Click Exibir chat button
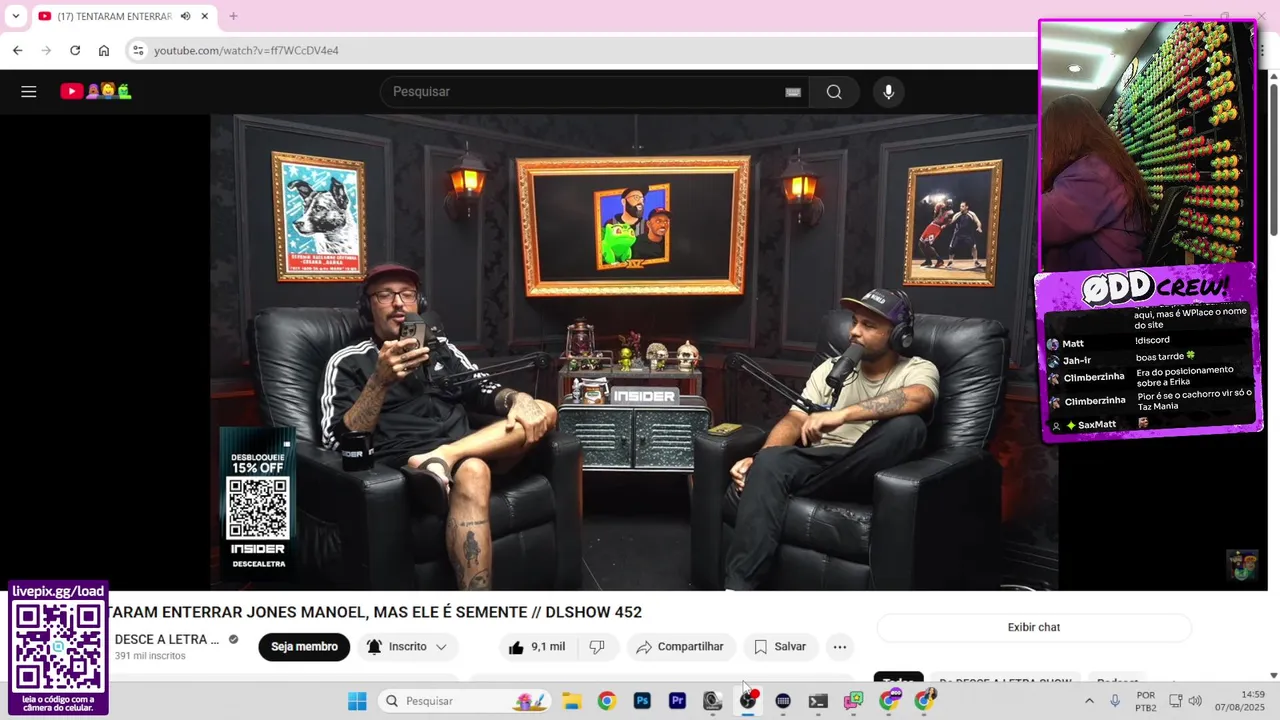 (1034, 627)
